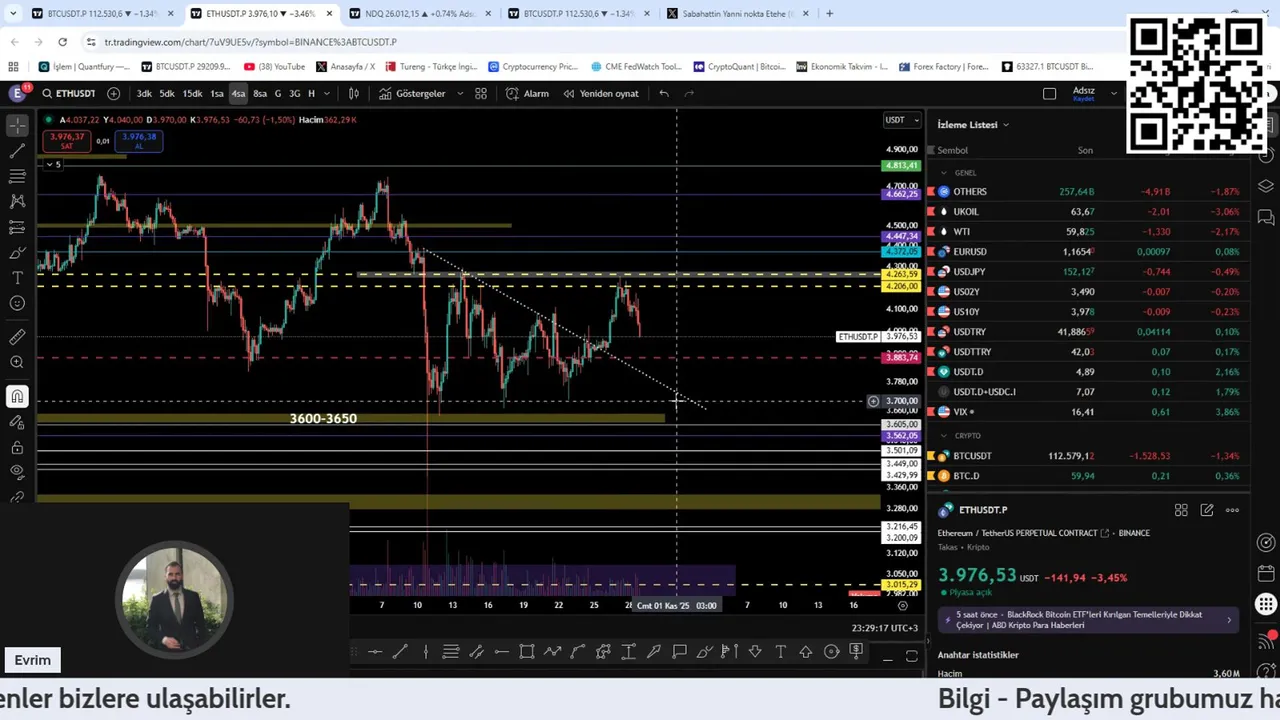Select the trend line drawing tool
This screenshot has width=1280, height=720.
tap(17, 151)
